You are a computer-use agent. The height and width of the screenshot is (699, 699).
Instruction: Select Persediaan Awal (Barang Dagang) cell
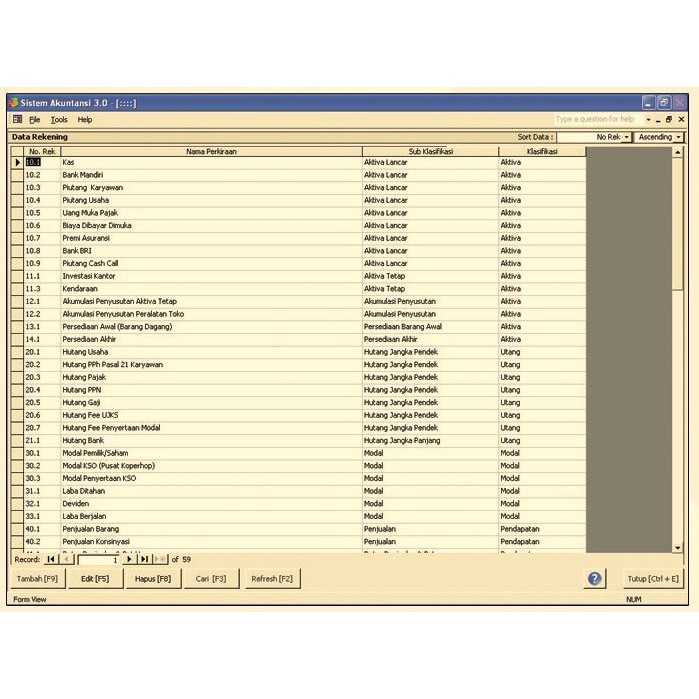[211, 326]
